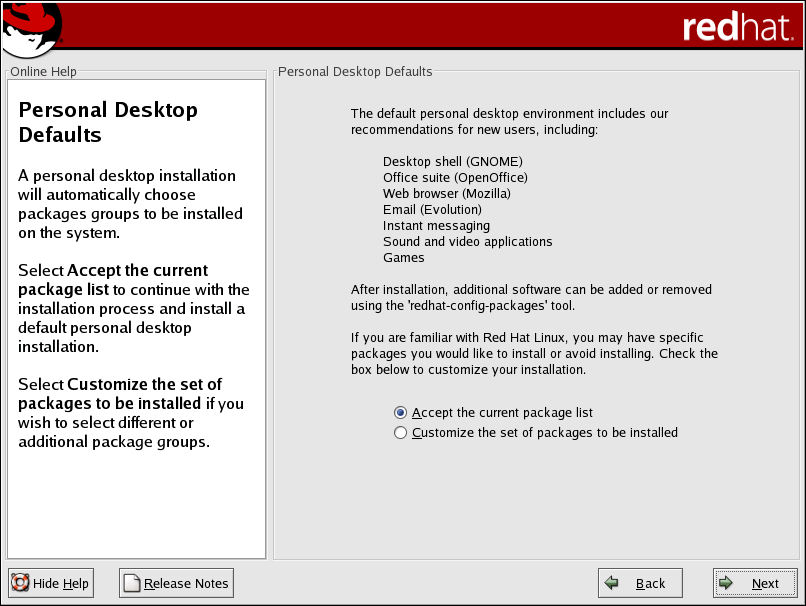
Task: Select the Customize the set of packages radio
Action: pos(401,433)
